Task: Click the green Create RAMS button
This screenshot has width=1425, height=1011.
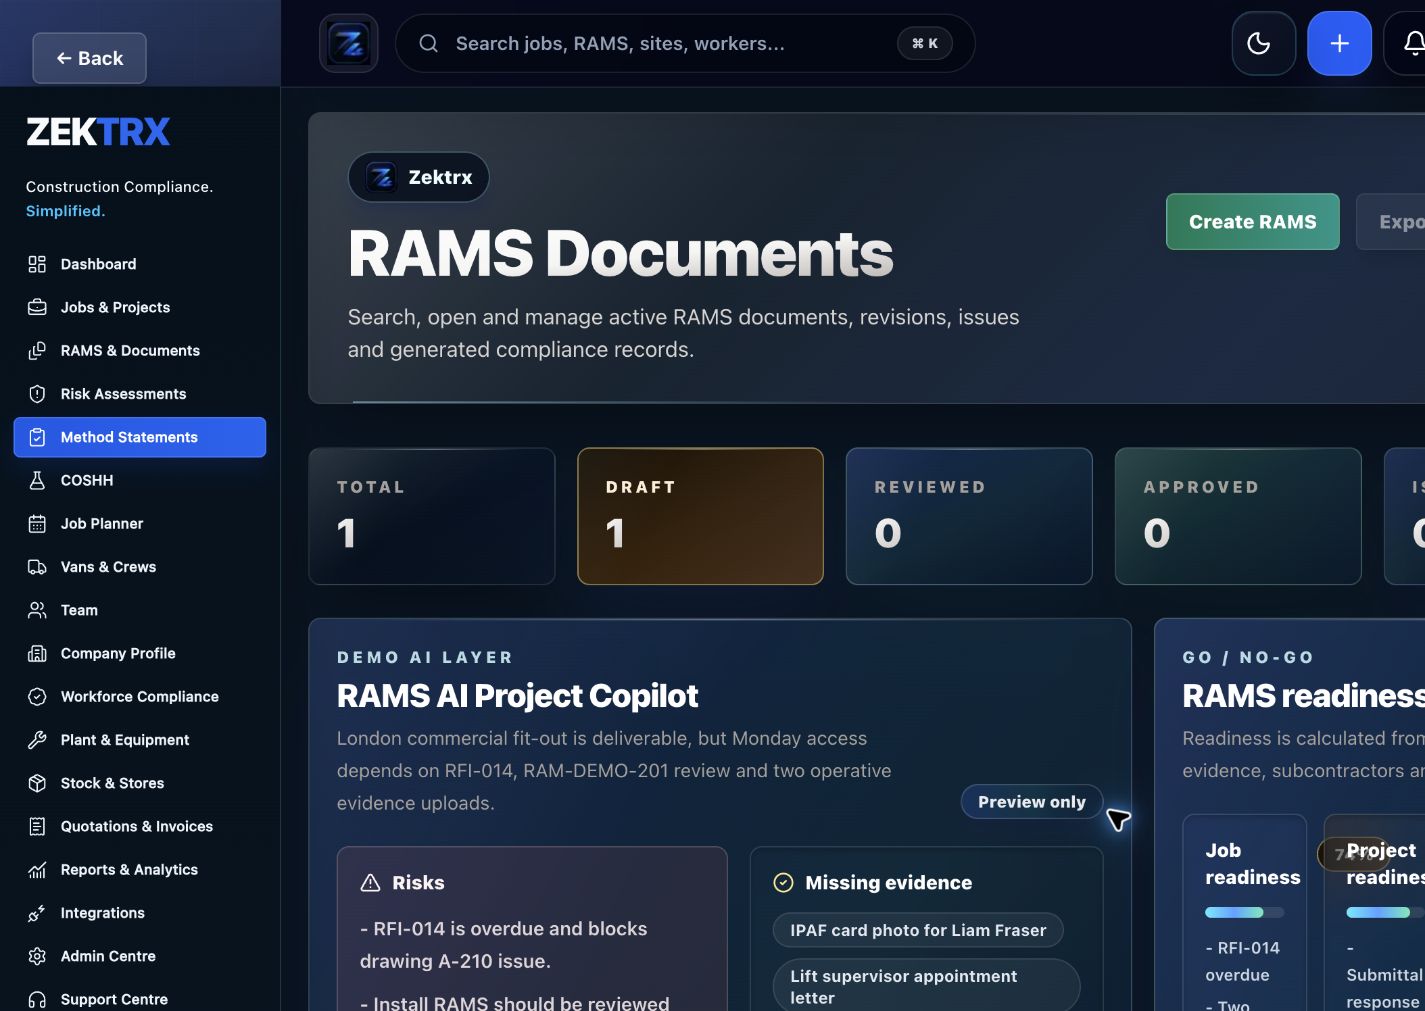Action: 1252,222
